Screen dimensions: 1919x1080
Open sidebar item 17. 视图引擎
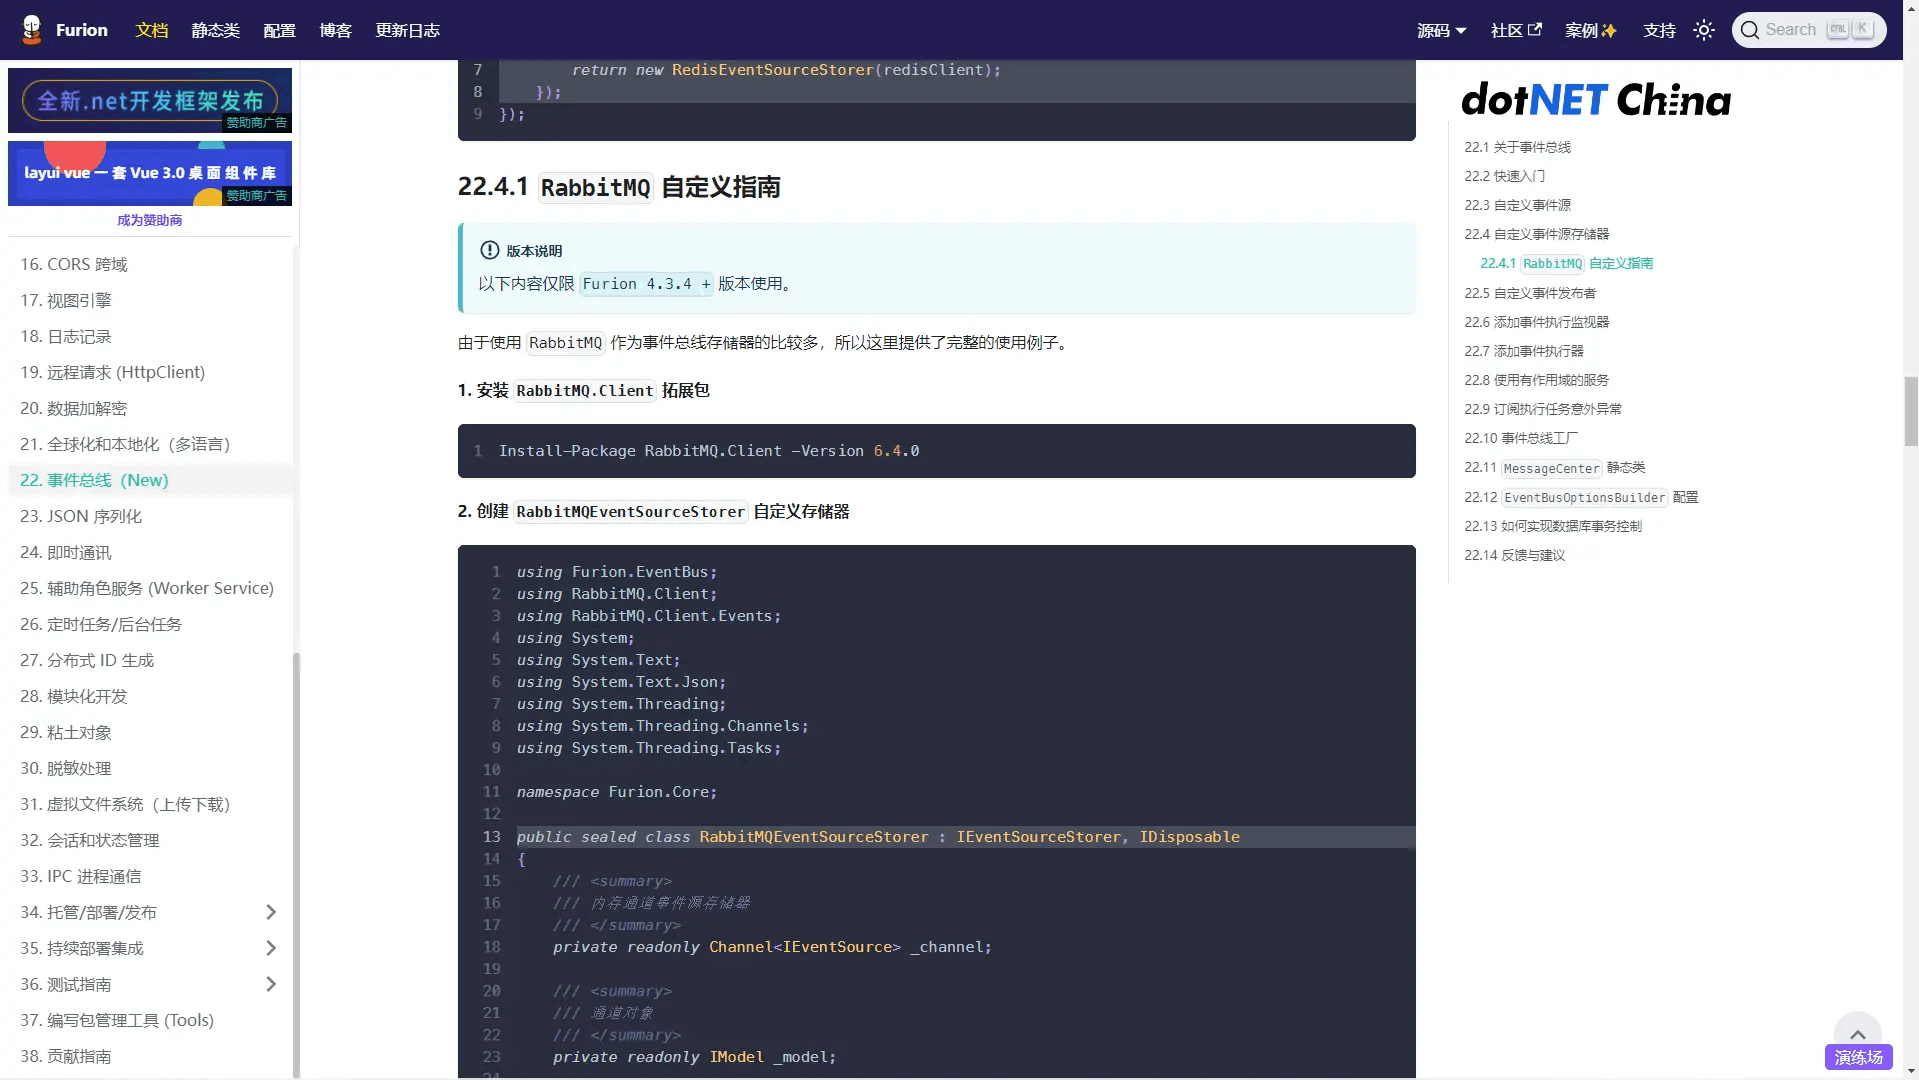(150, 300)
